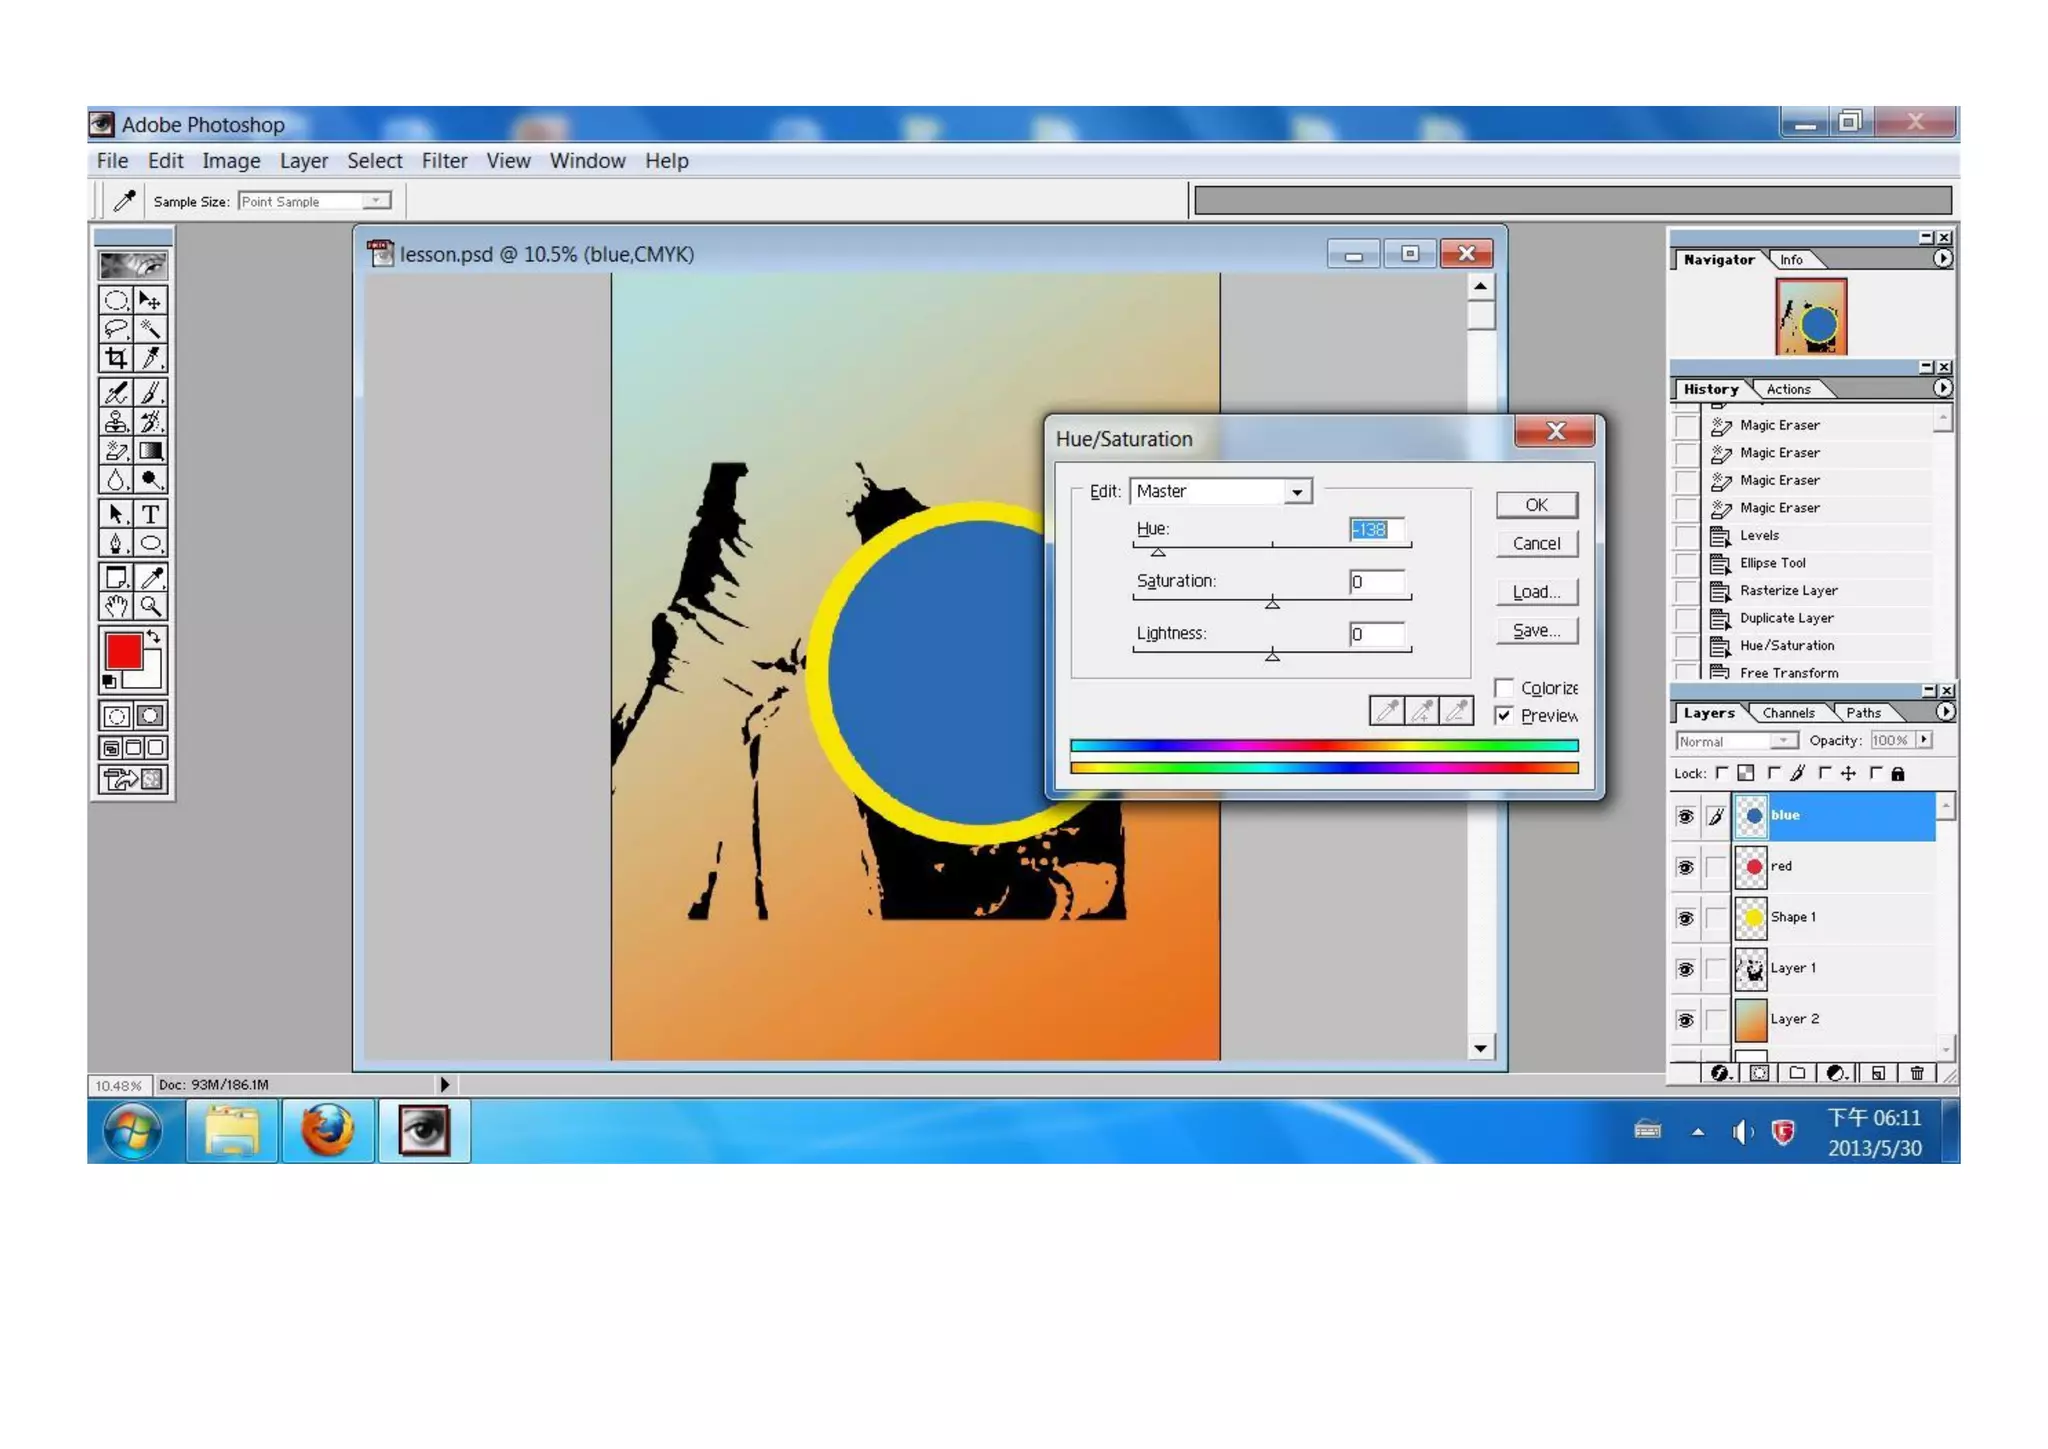The height and width of the screenshot is (1449, 2048).
Task: Click the foreground red color swatch
Action: pos(123,652)
